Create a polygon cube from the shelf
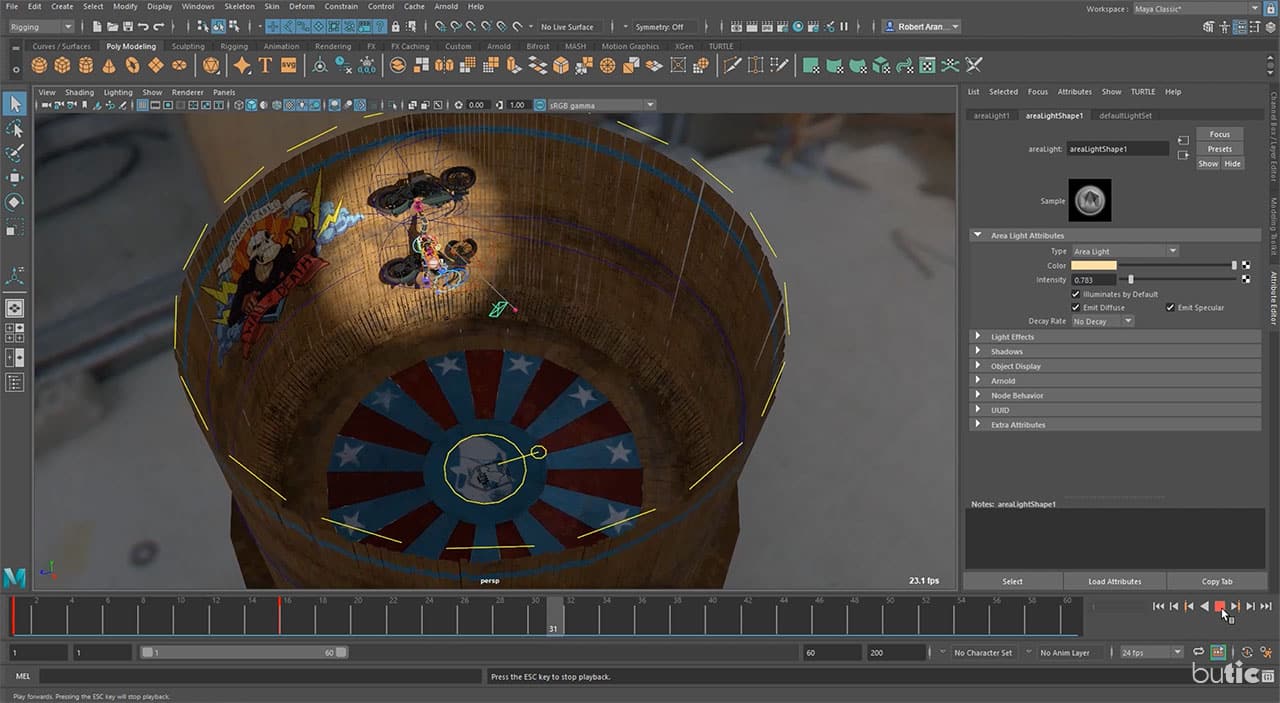Viewport: 1280px width, 703px height. (62, 65)
